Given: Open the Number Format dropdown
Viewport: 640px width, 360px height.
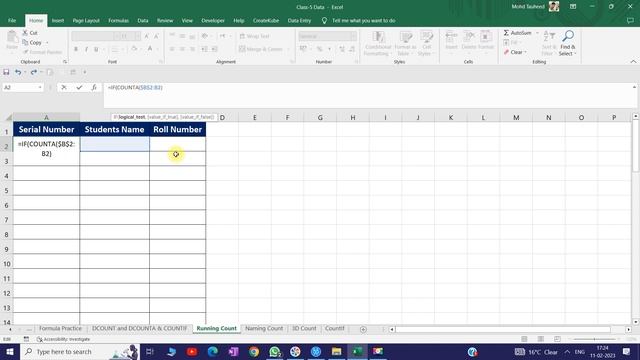Looking at the screenshot, I should [353, 36].
